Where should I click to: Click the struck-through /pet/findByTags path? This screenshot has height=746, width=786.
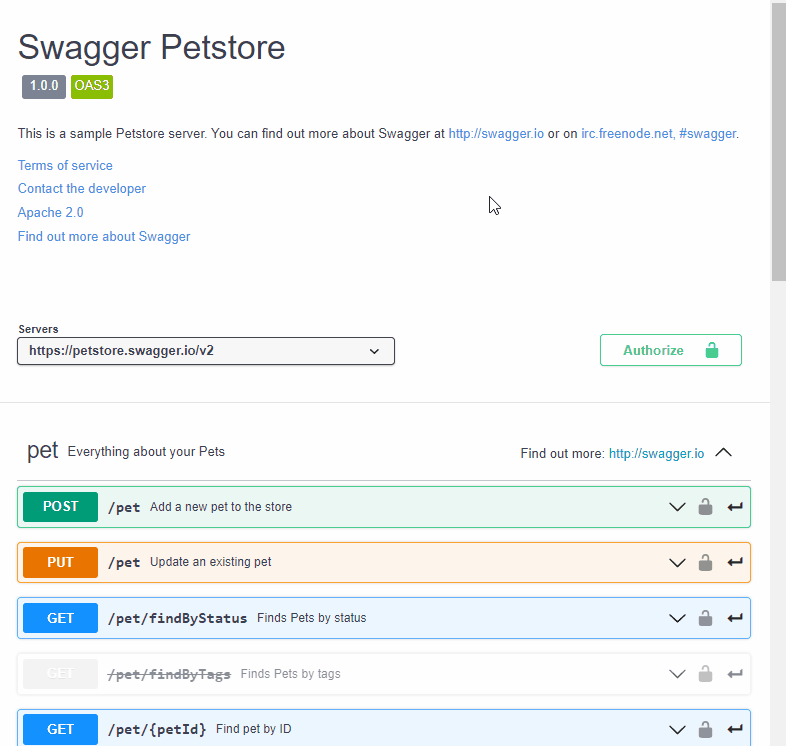tap(169, 674)
